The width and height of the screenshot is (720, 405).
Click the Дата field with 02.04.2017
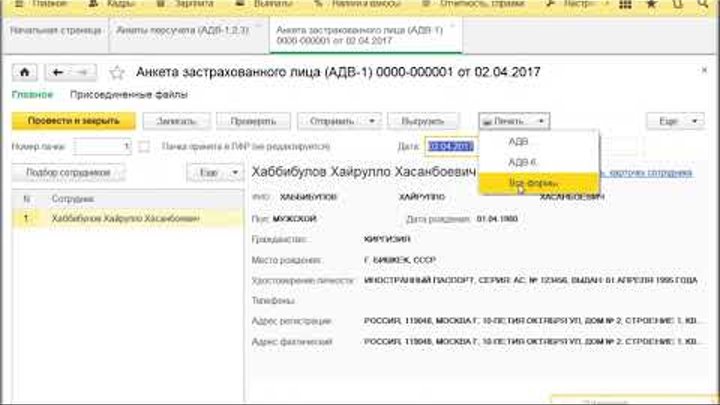click(451, 146)
